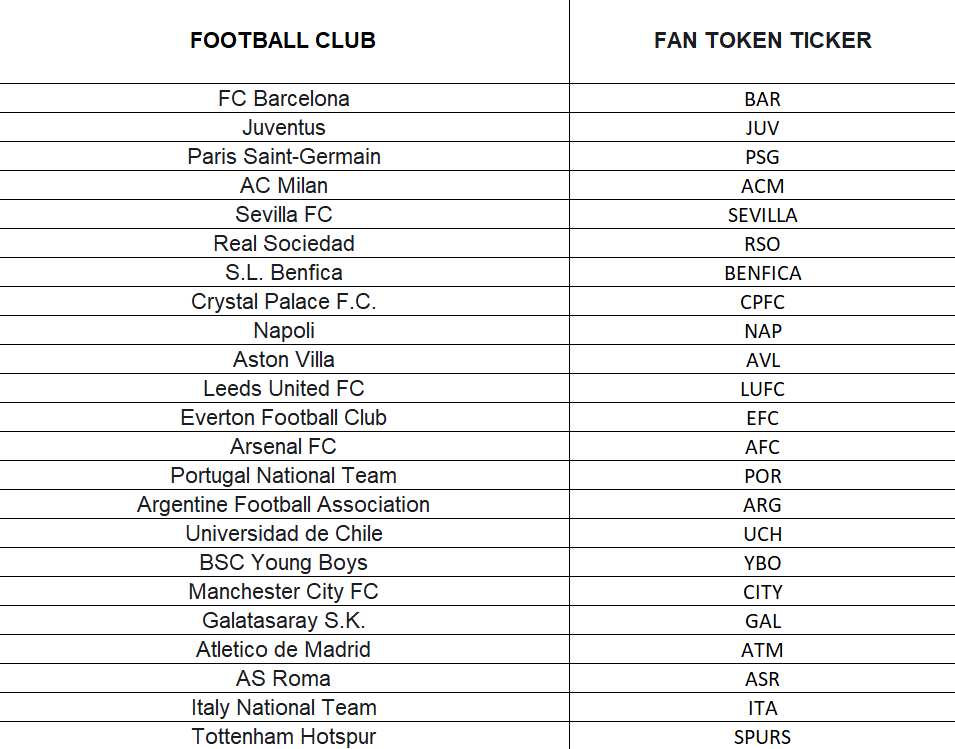Click the Paris Saint-Germain club name

pyautogui.click(x=283, y=157)
